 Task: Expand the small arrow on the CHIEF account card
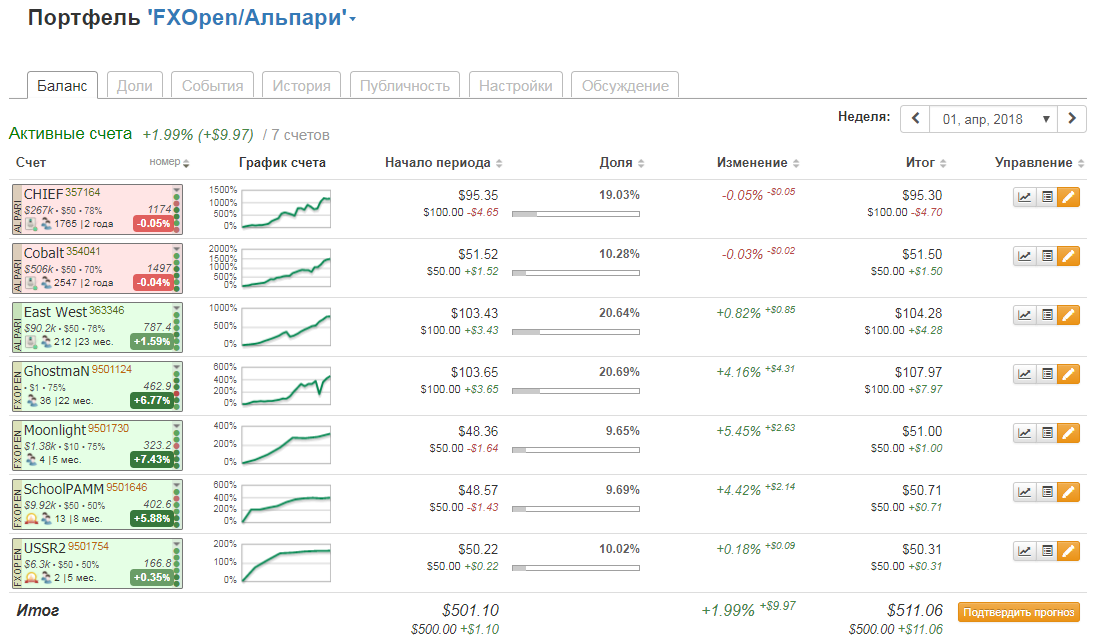(x=177, y=189)
